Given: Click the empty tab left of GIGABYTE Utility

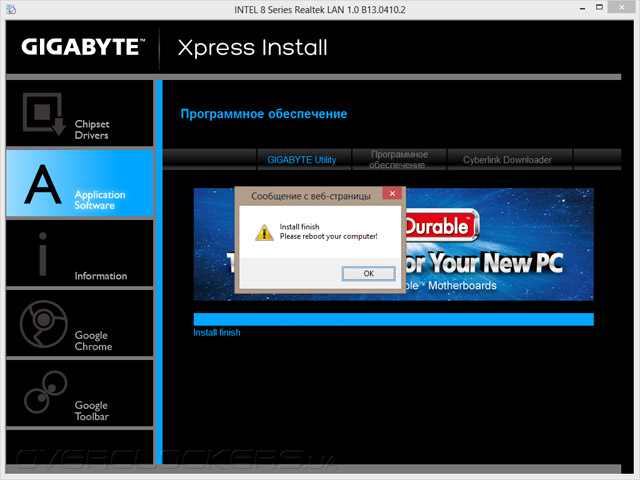Looking at the screenshot, I should [x=209, y=160].
